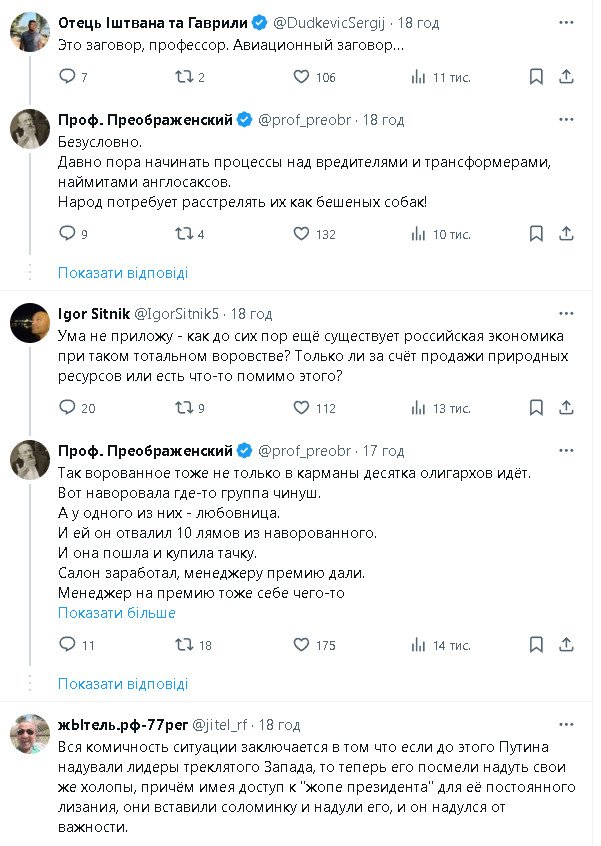601x846 pixels.
Task: Like the tweet with 175 likes
Action: tap(302, 645)
